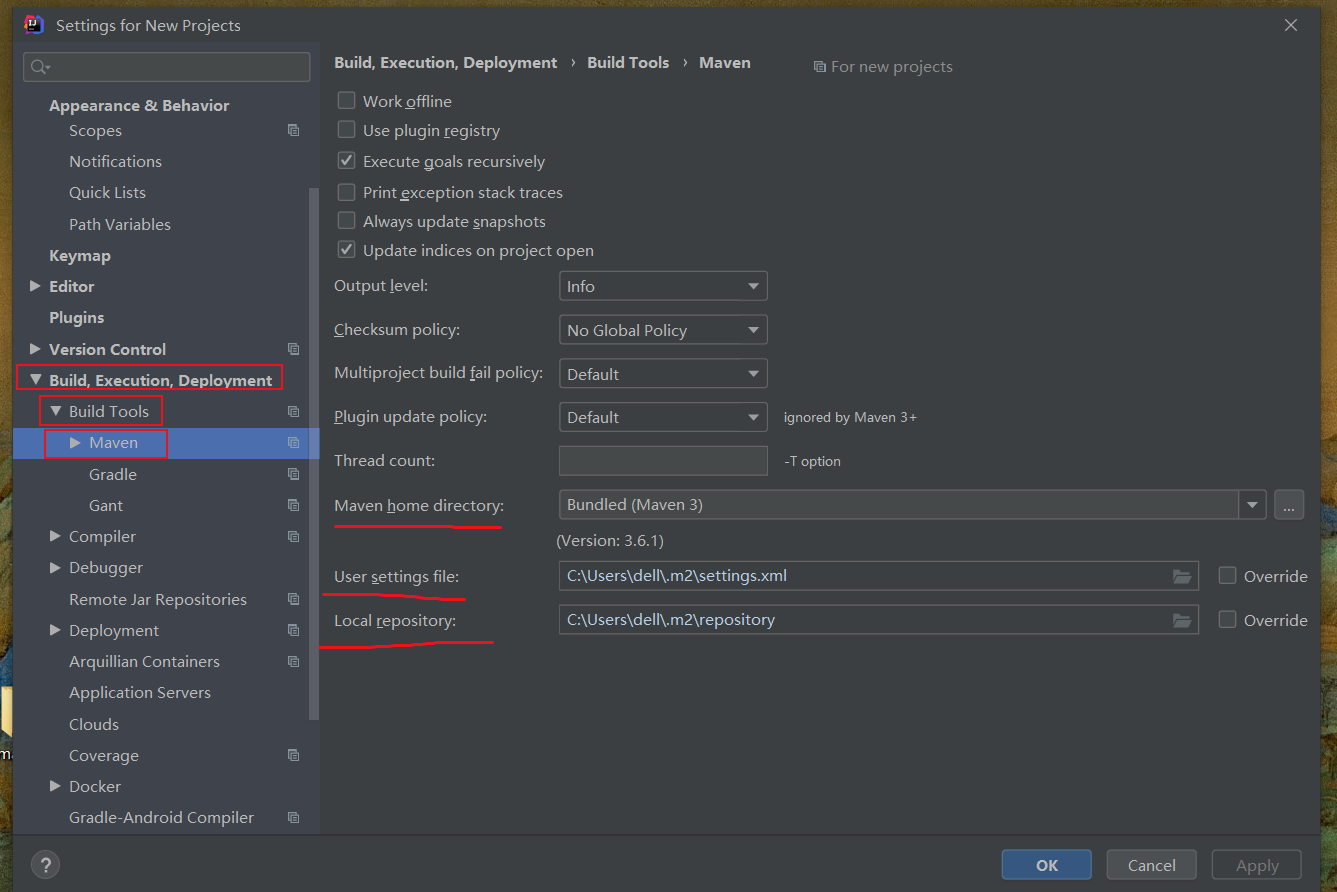Click the project-level icon beside Coverage
1337x892 pixels.
[x=293, y=755]
